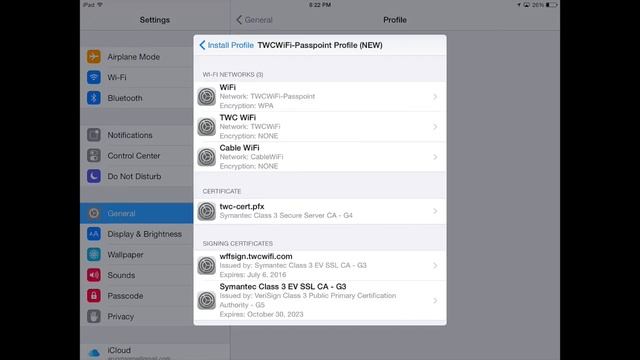The image size is (640, 360).
Task: Tap the Display & Brightness icon
Action: (x=93, y=234)
